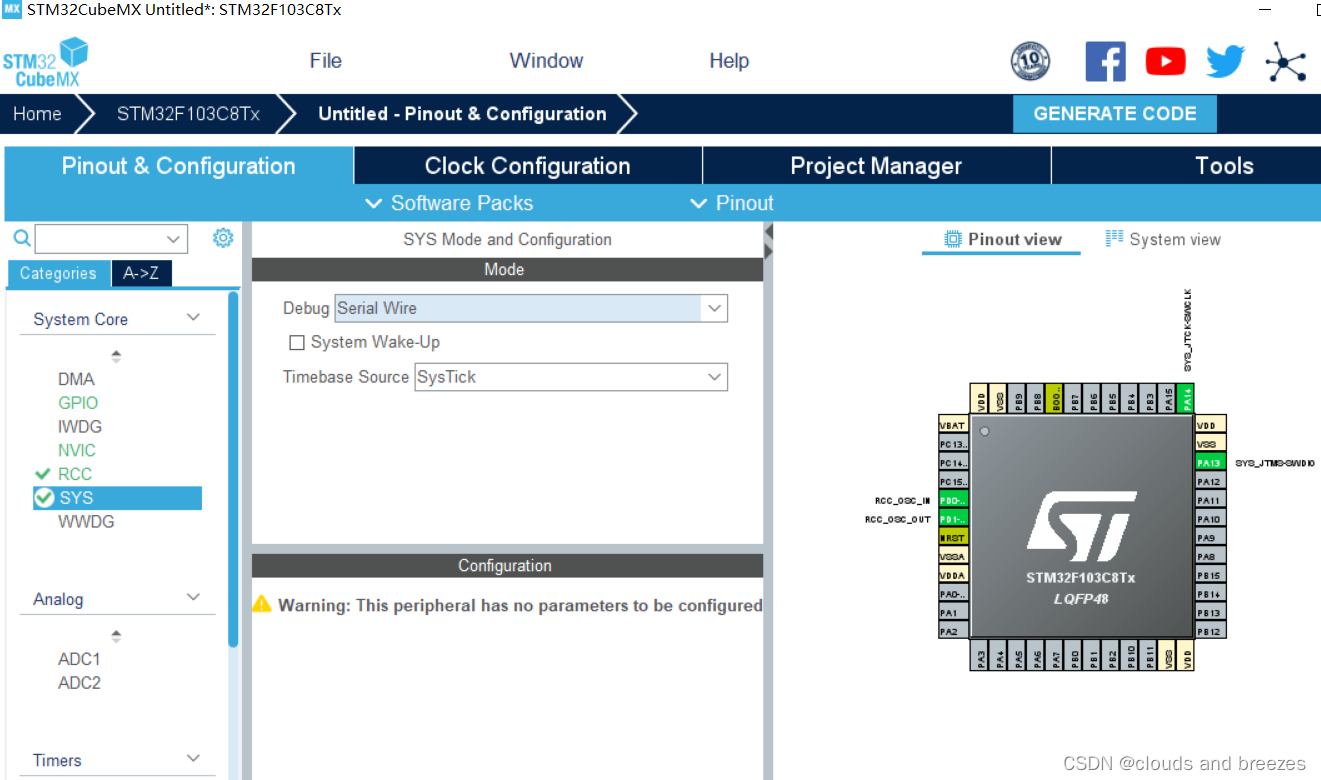Click the PA9 pin on chip
The image size is (1321, 780).
point(1211,538)
